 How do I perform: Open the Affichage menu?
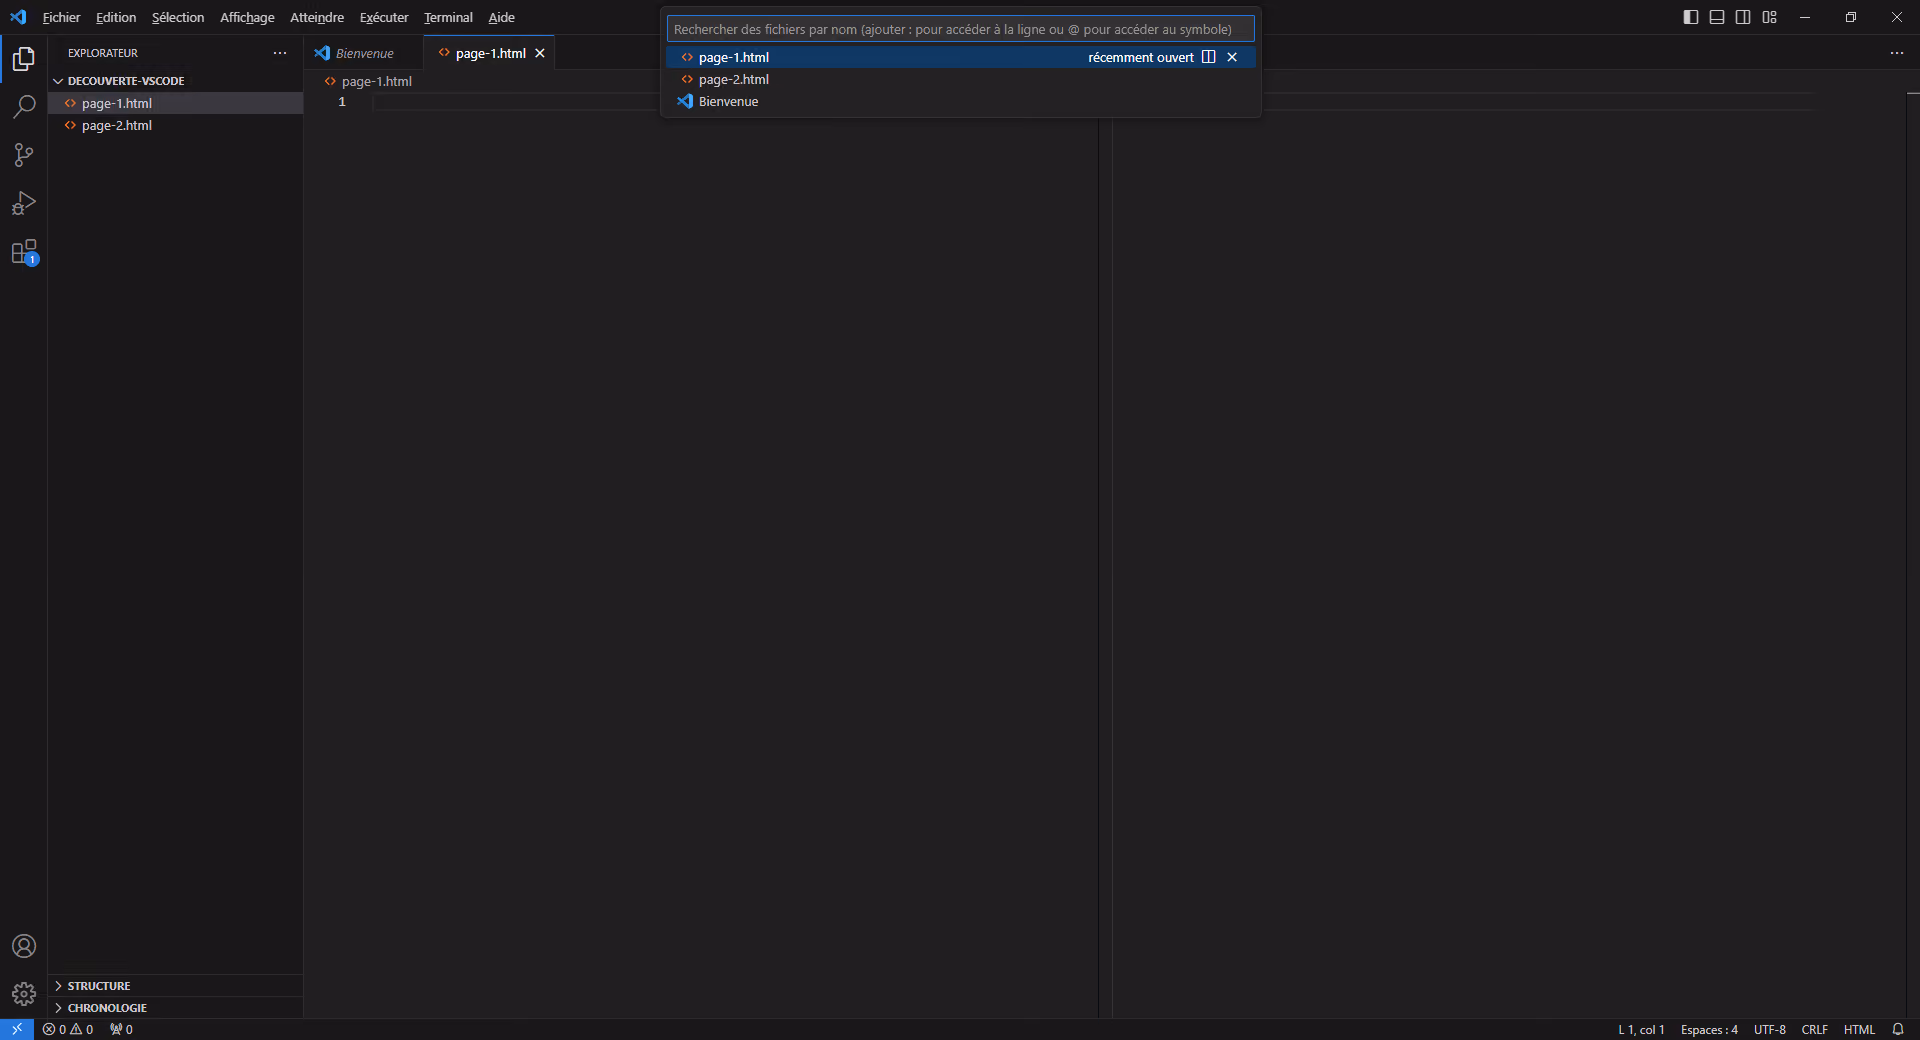point(247,17)
